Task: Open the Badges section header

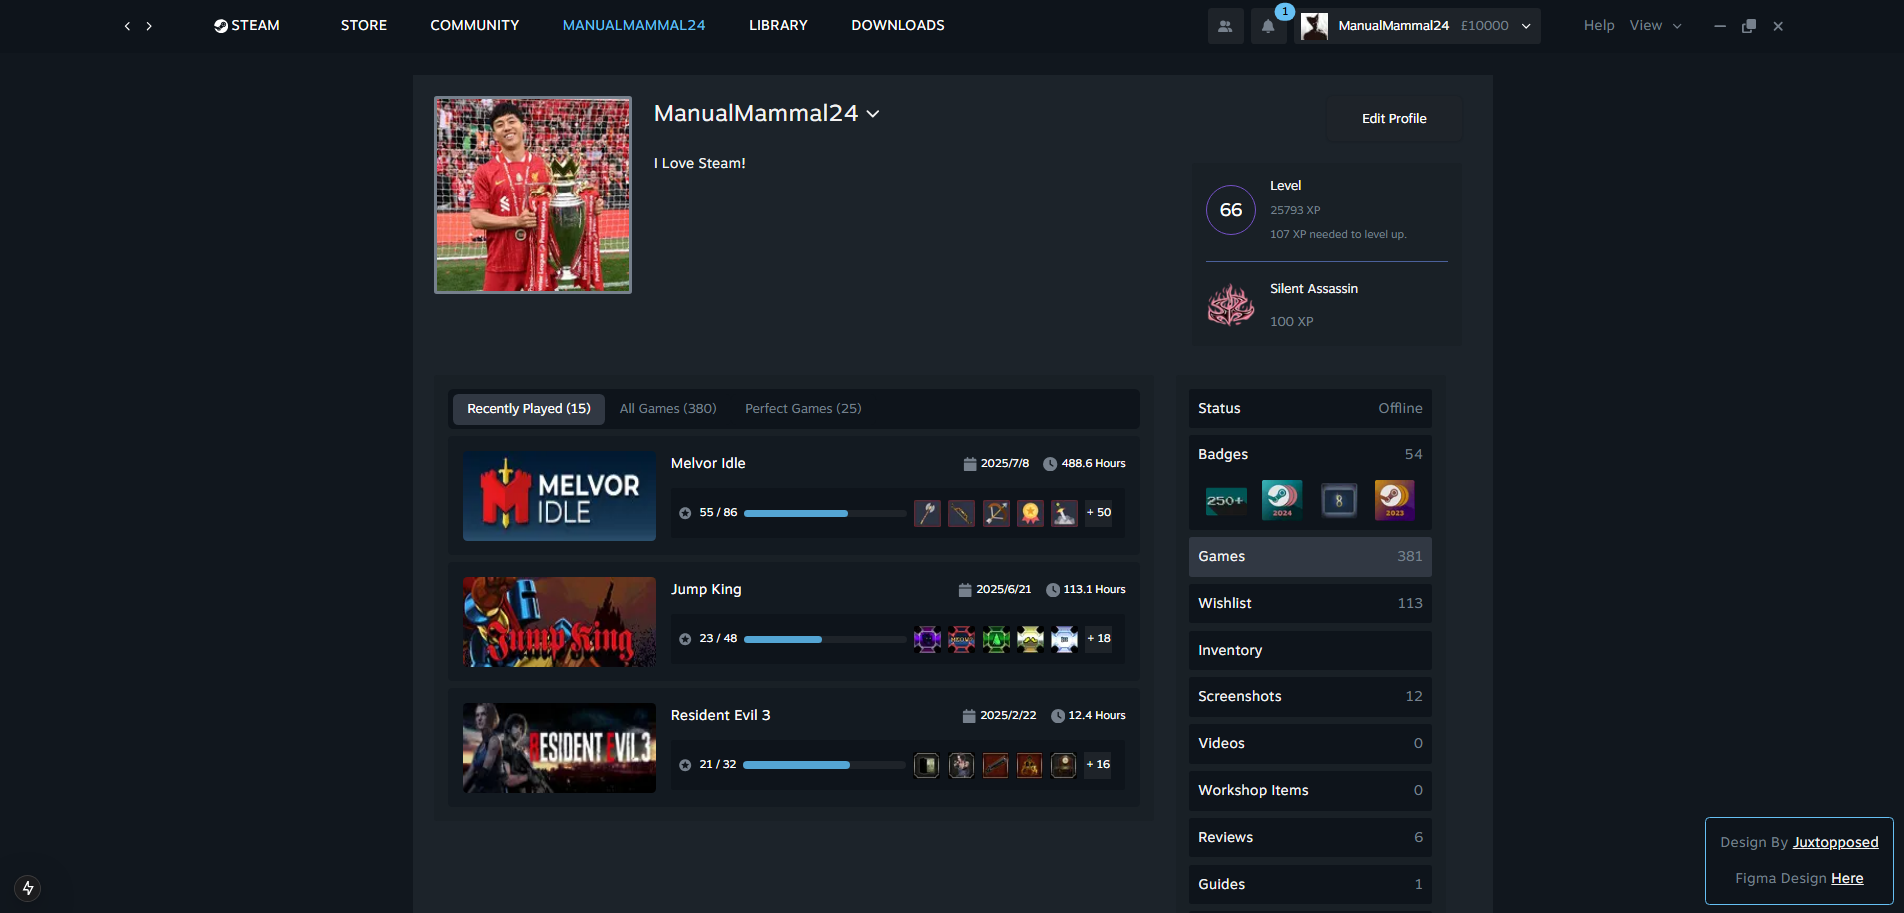Action: coord(1310,454)
